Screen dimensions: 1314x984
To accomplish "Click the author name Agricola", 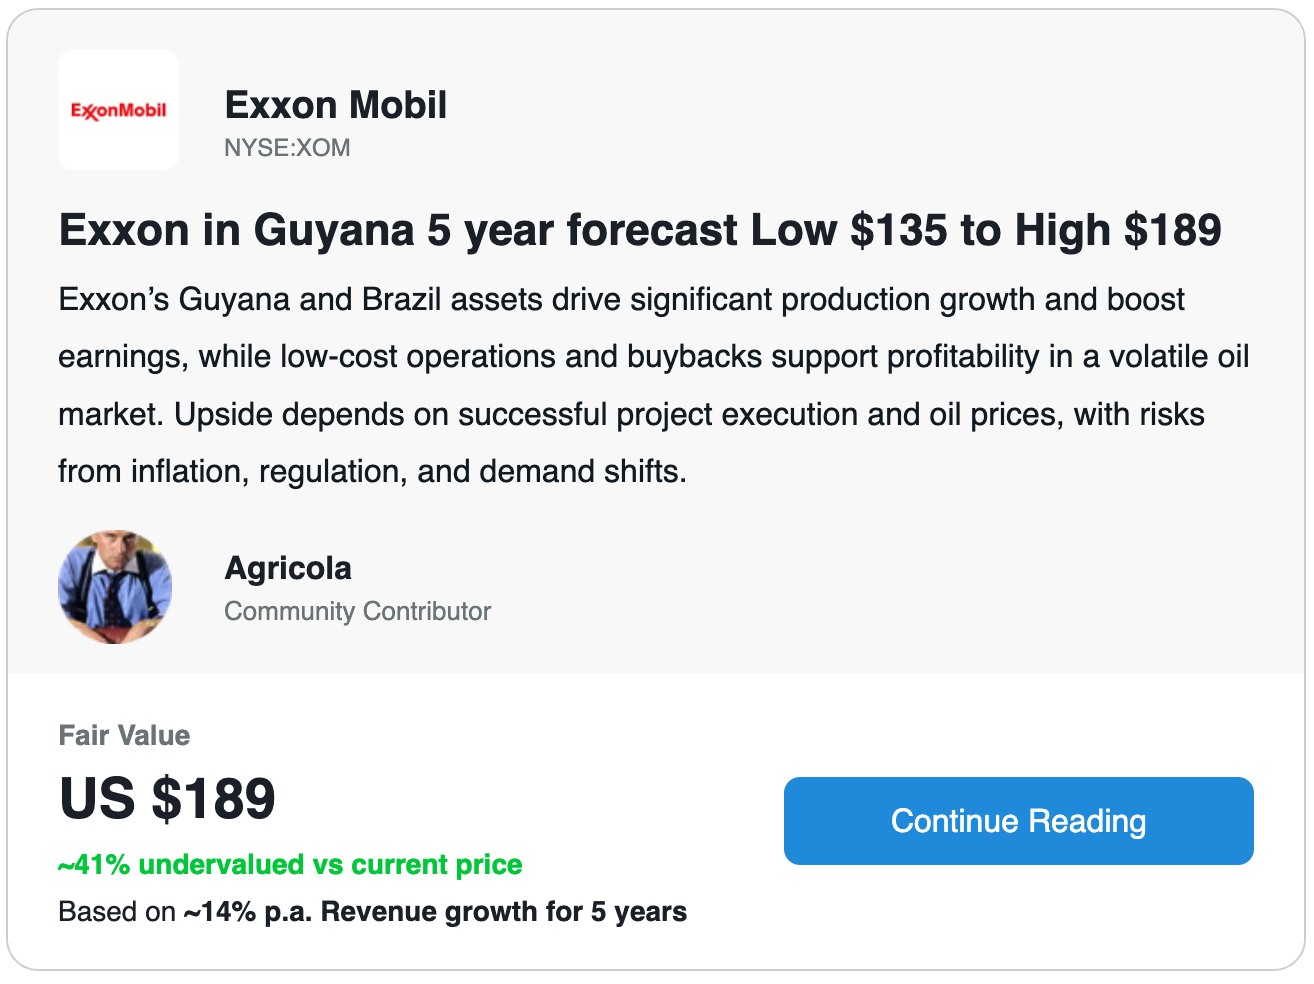I will click(x=288, y=568).
